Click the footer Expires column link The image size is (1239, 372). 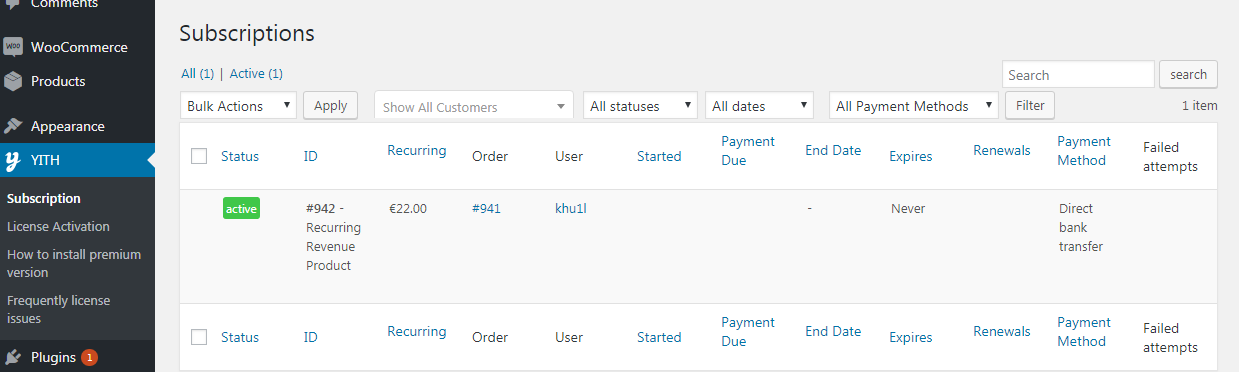tap(911, 337)
